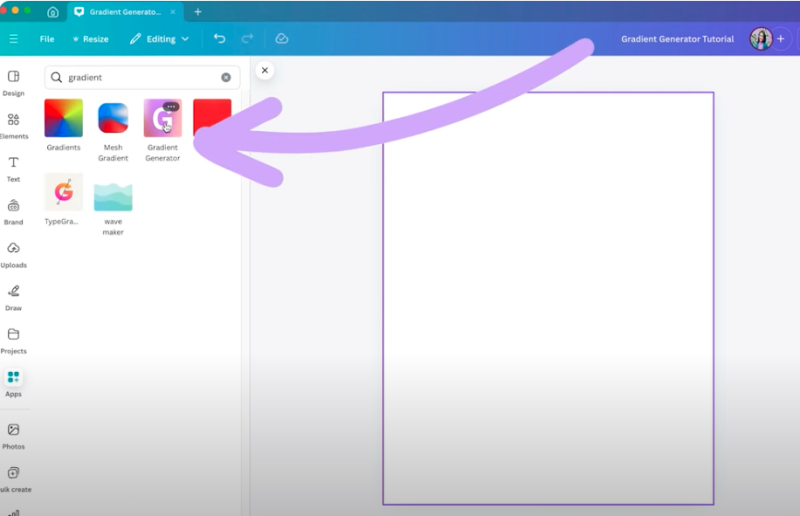Open the Apps sidebar panel

[13, 384]
